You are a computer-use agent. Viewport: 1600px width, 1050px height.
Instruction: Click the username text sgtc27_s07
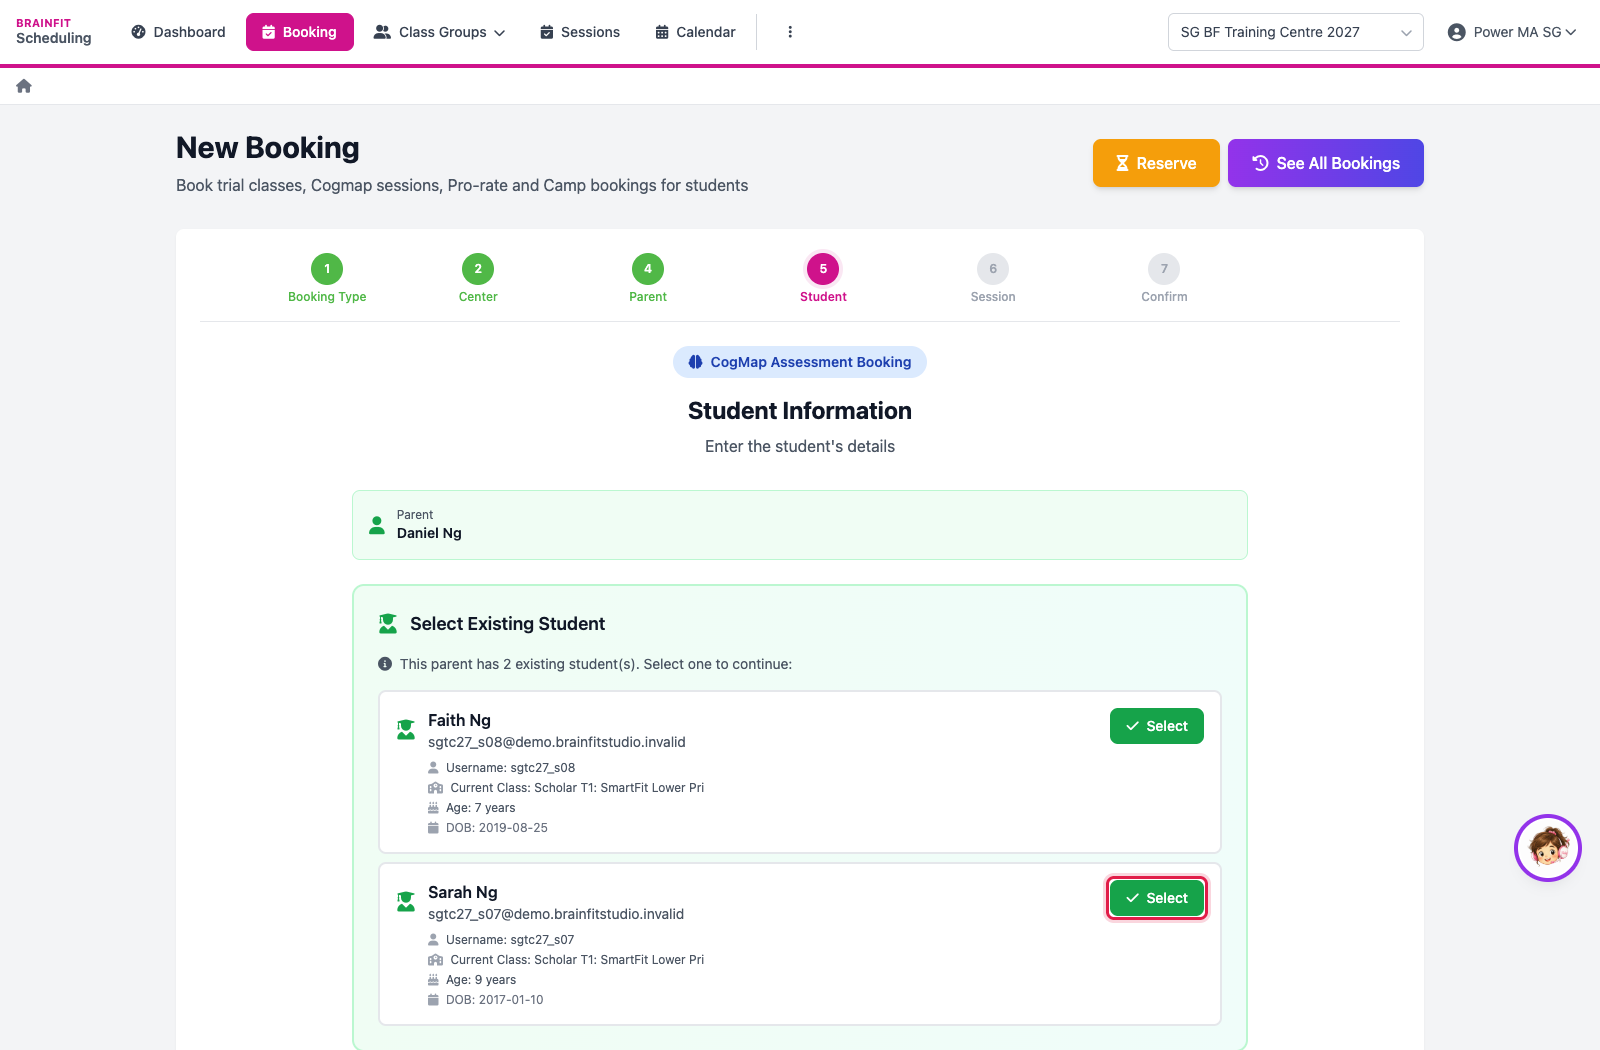pos(542,940)
